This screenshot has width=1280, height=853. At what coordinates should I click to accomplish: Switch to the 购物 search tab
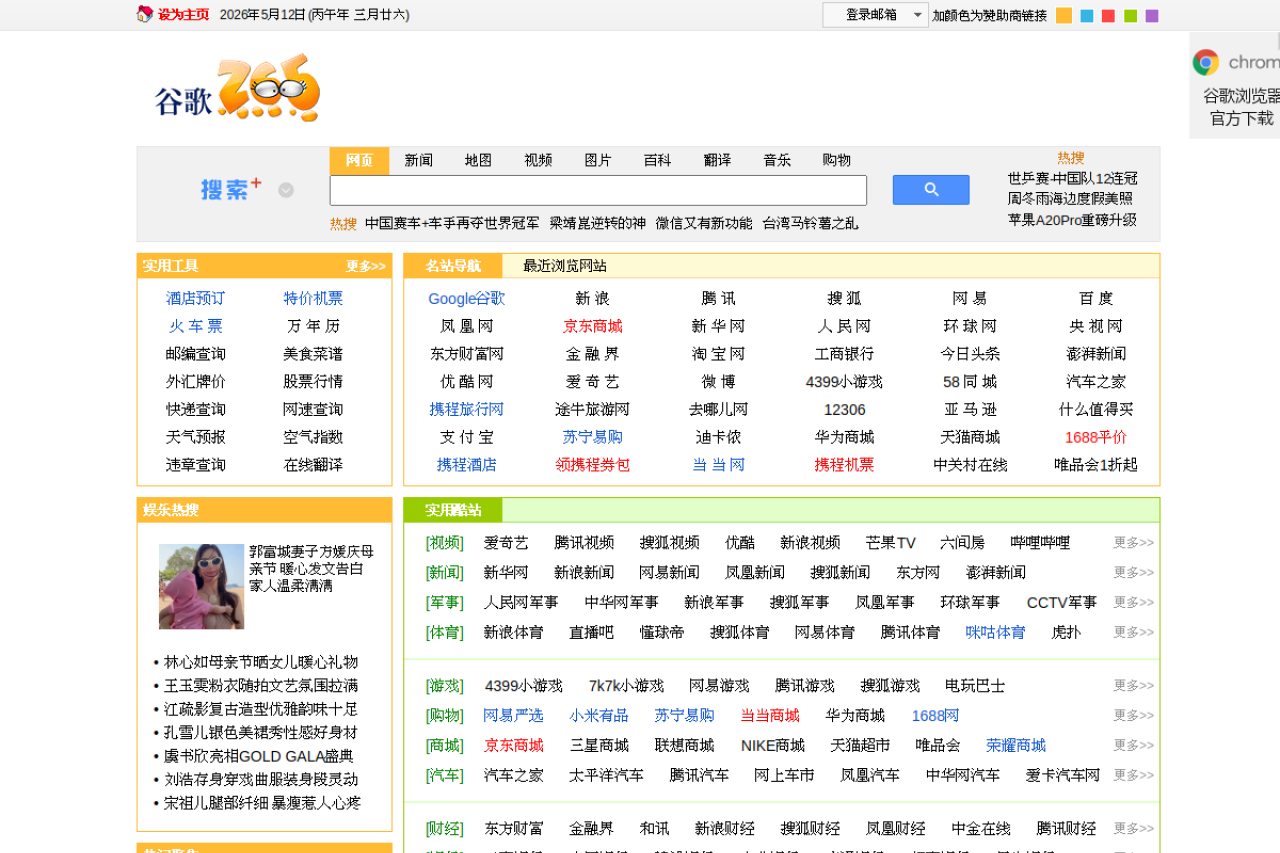[837, 160]
